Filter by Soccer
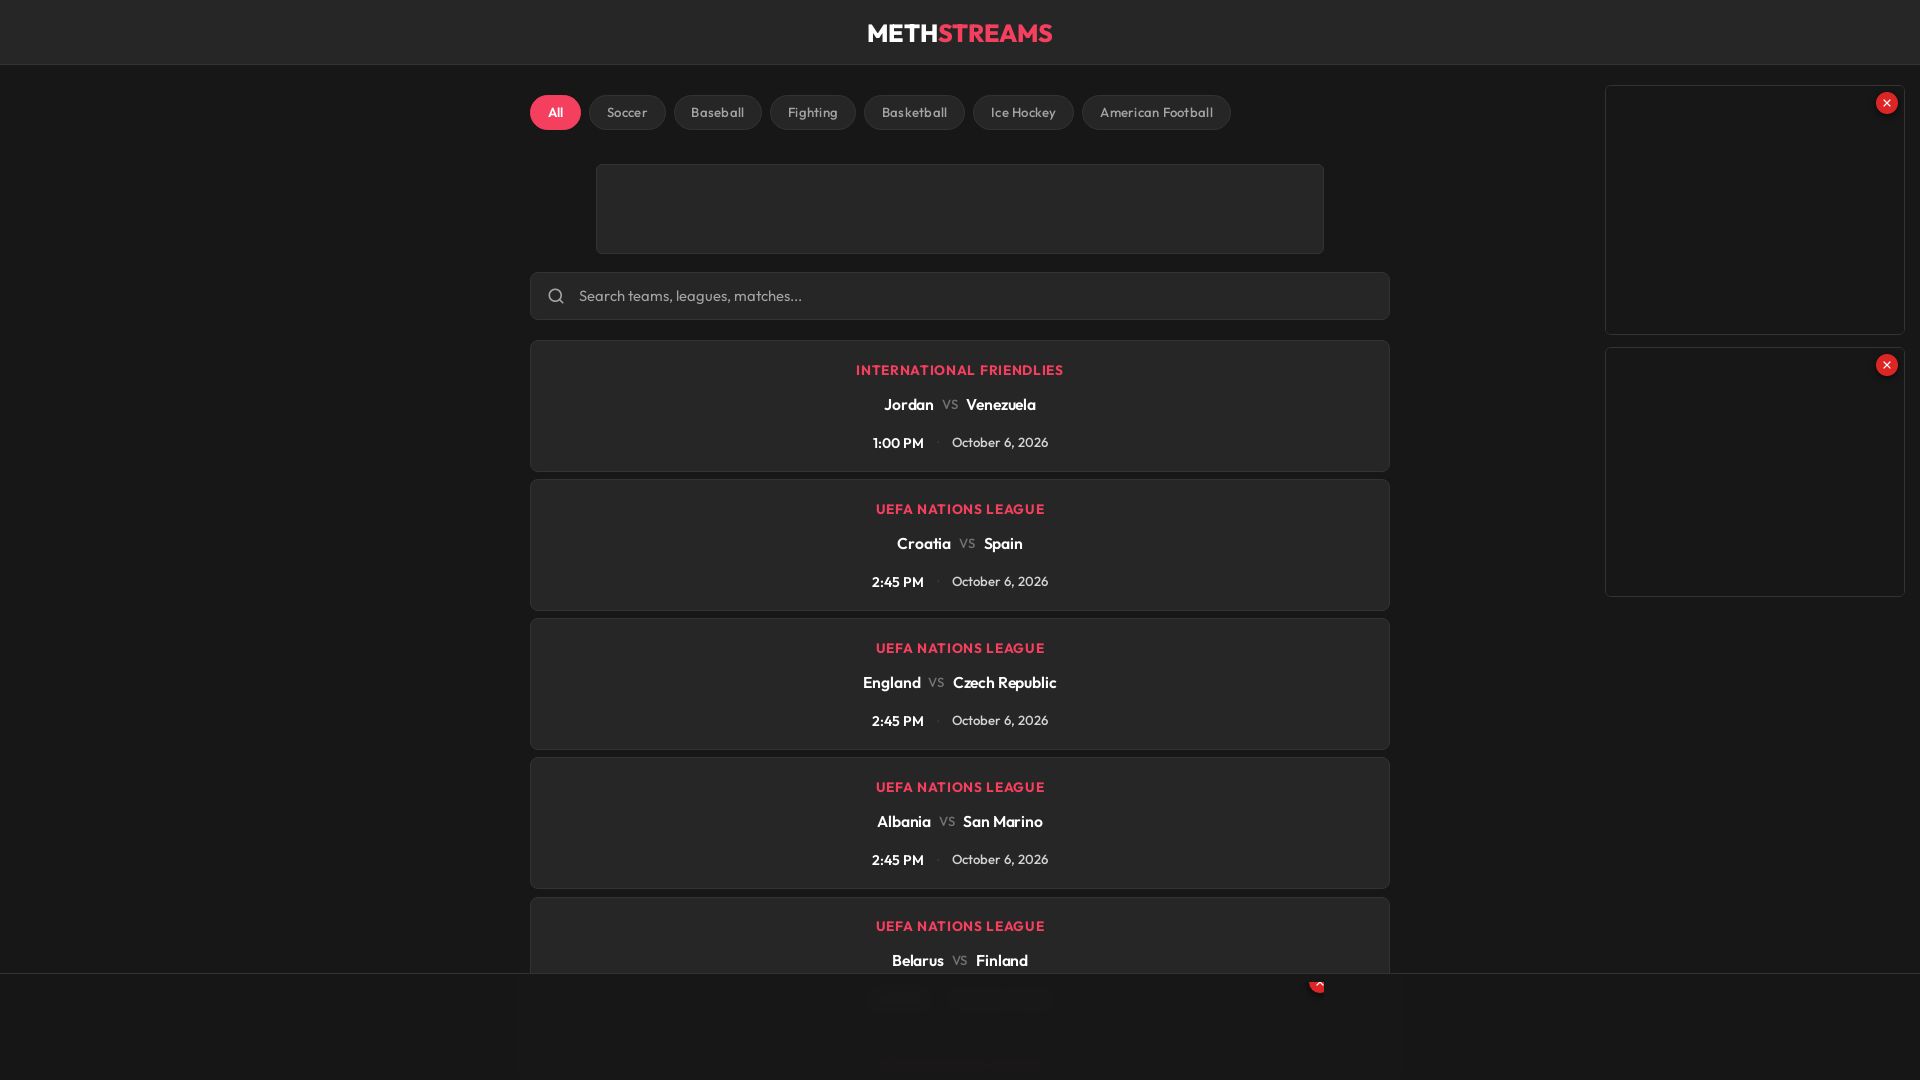1920x1080 pixels. [x=627, y=112]
